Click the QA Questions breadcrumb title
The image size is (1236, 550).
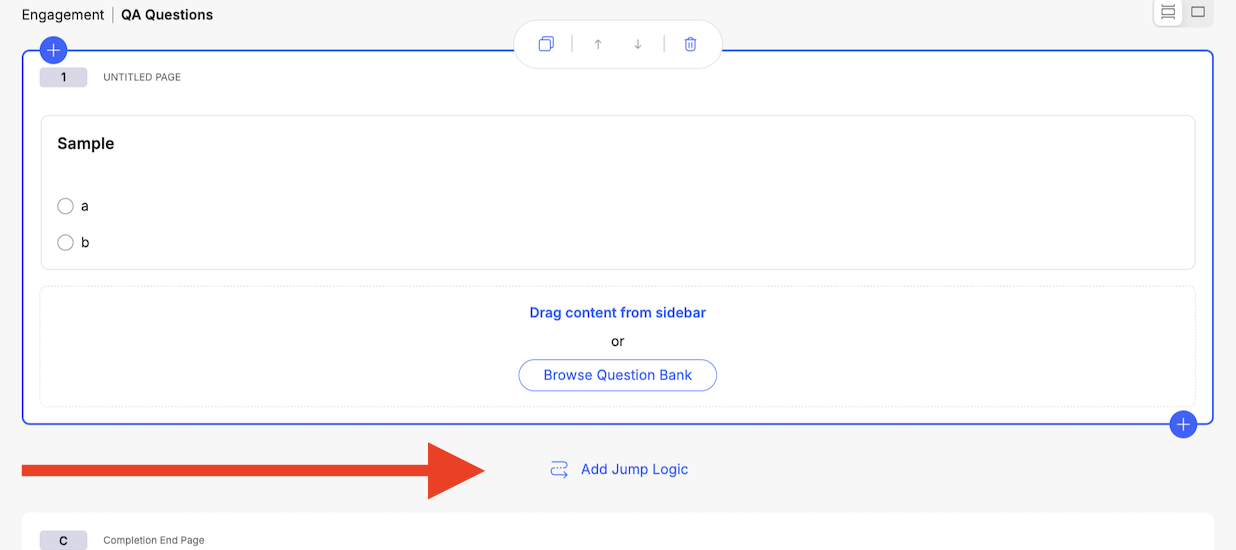click(167, 15)
